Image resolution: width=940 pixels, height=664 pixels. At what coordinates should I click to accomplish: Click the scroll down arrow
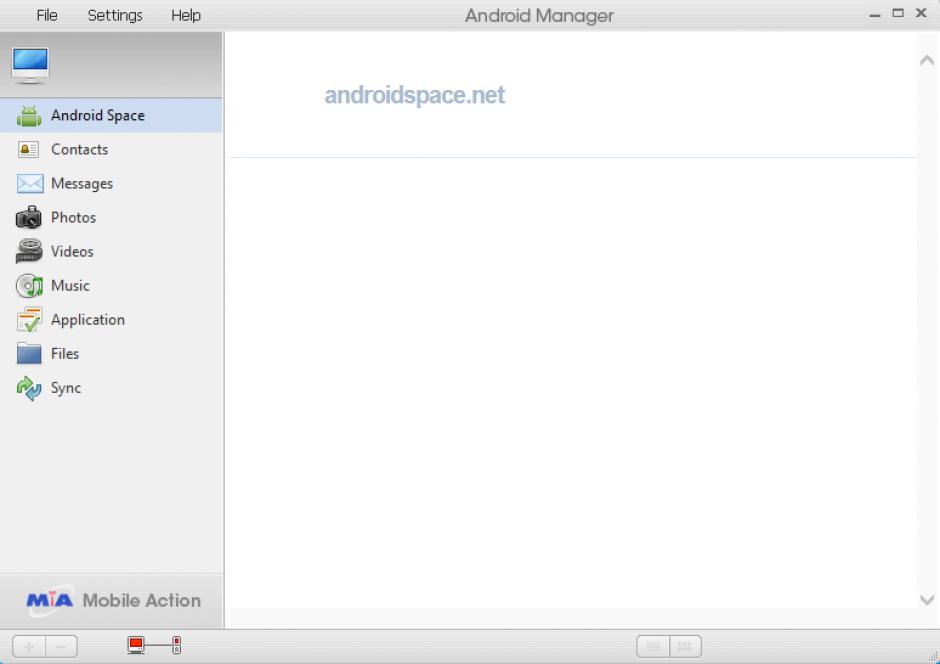click(927, 600)
